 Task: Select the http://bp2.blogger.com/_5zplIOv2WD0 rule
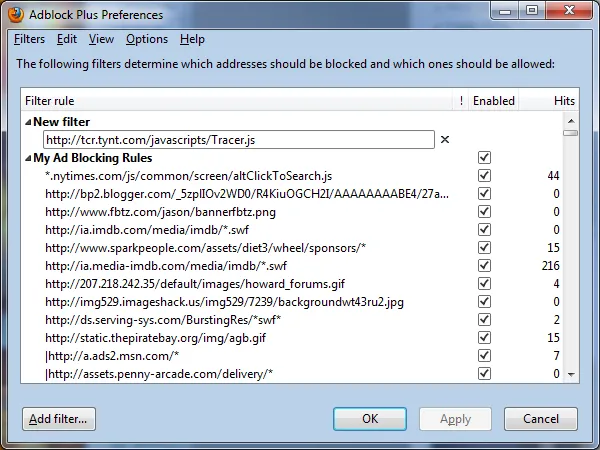click(x=247, y=194)
